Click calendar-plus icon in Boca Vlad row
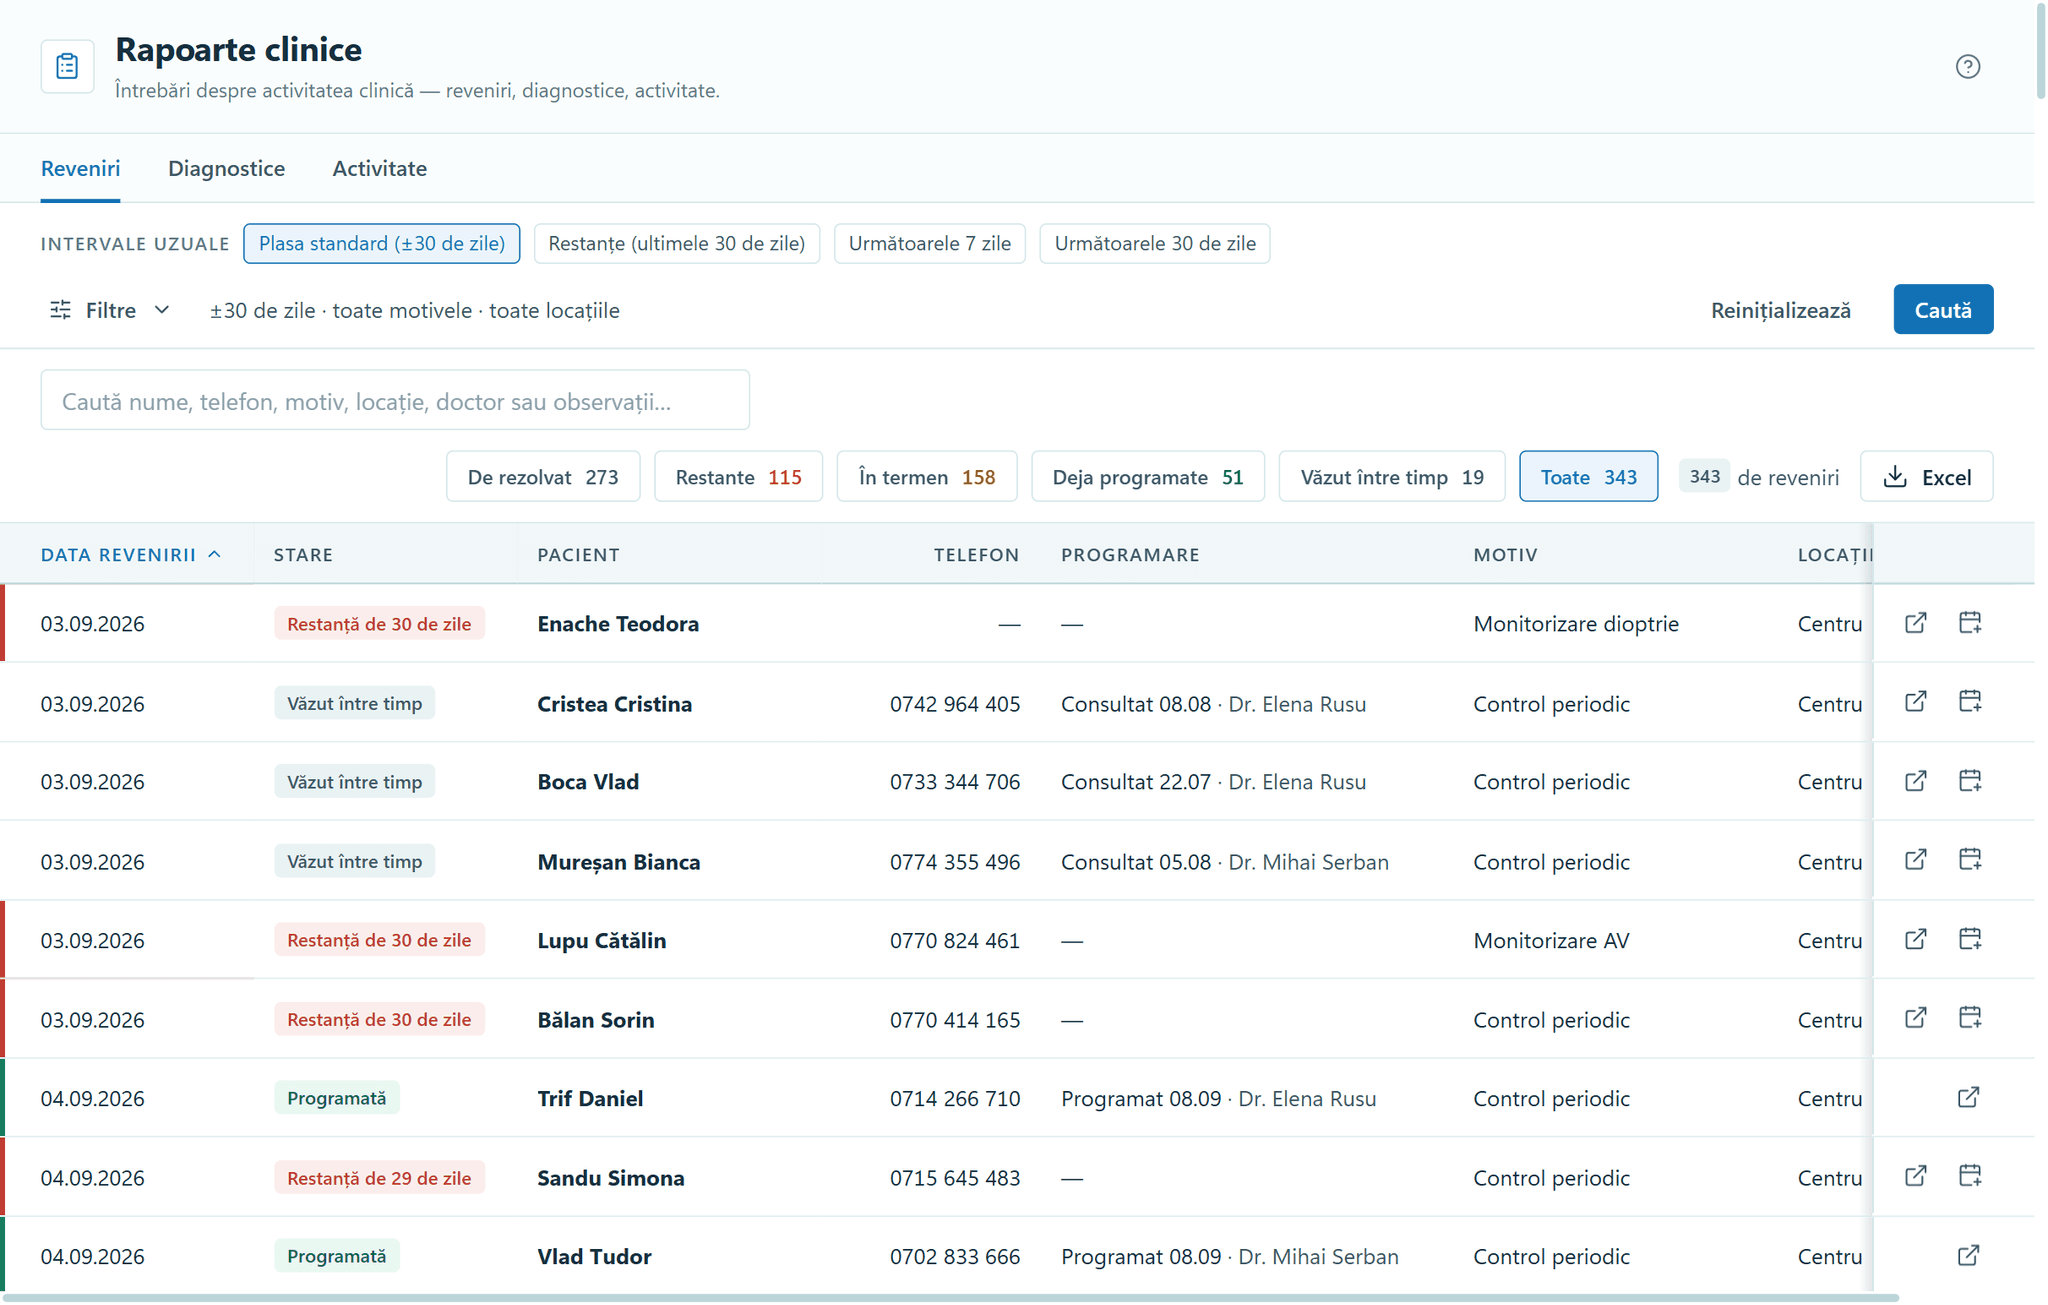2048x1305 pixels. click(1970, 781)
